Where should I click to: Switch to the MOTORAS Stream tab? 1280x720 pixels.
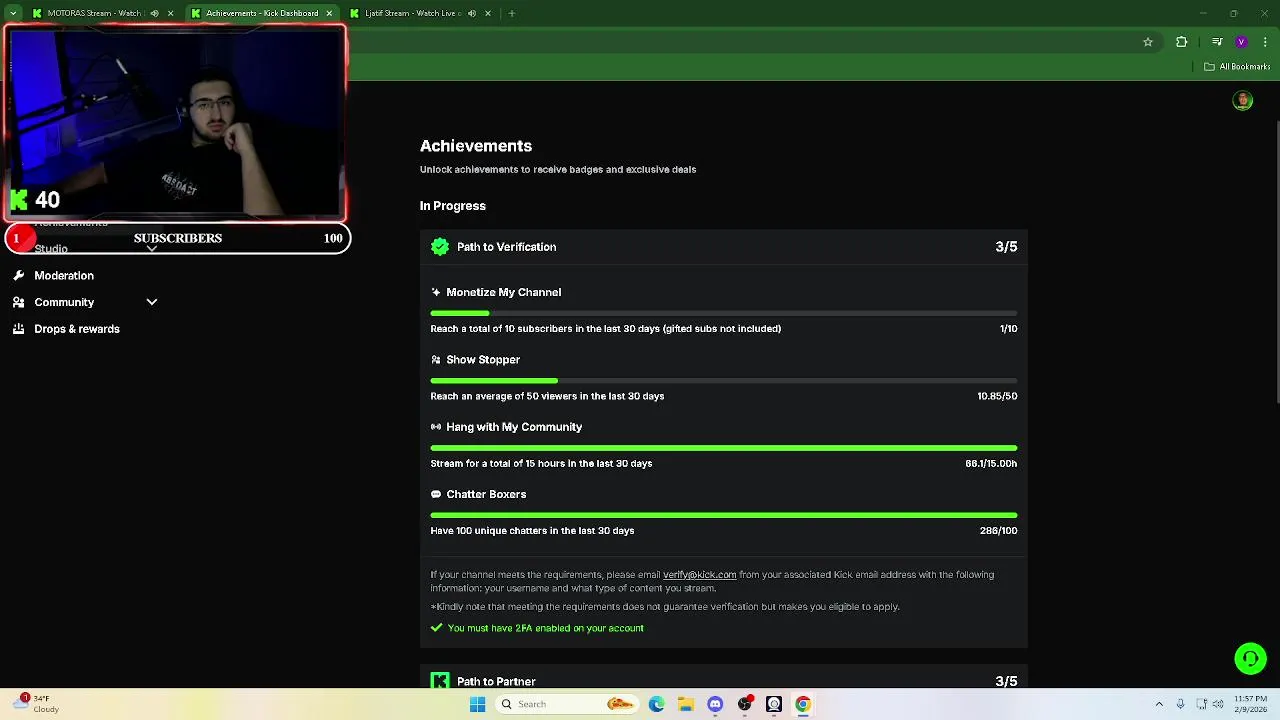(x=93, y=13)
